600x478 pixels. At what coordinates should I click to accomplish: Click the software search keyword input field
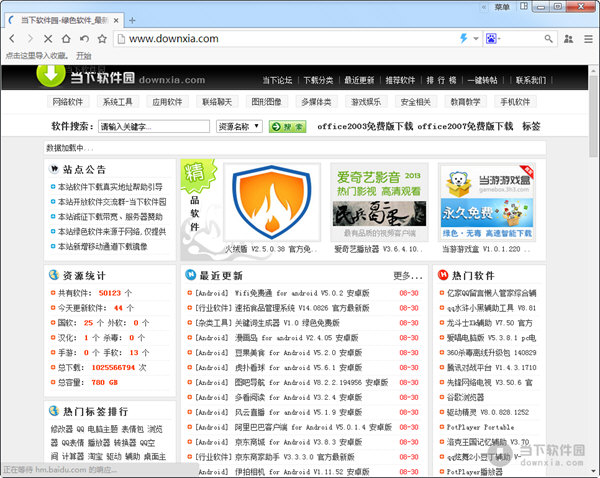coord(154,126)
